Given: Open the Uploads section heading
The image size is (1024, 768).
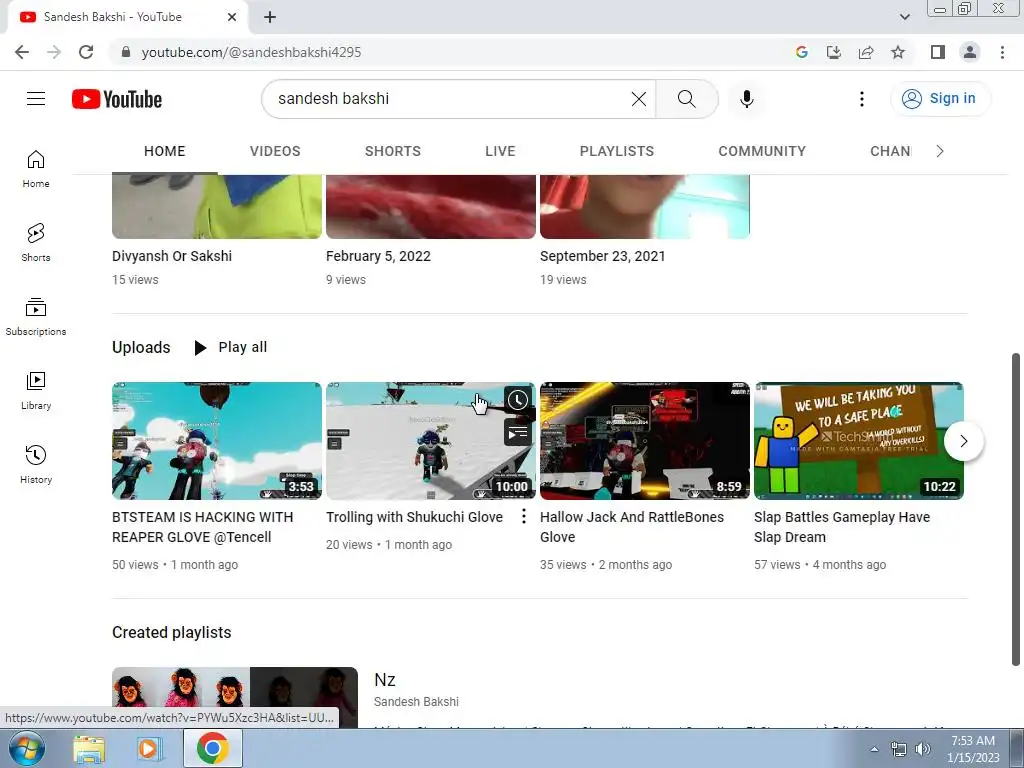Looking at the screenshot, I should click(x=141, y=347).
